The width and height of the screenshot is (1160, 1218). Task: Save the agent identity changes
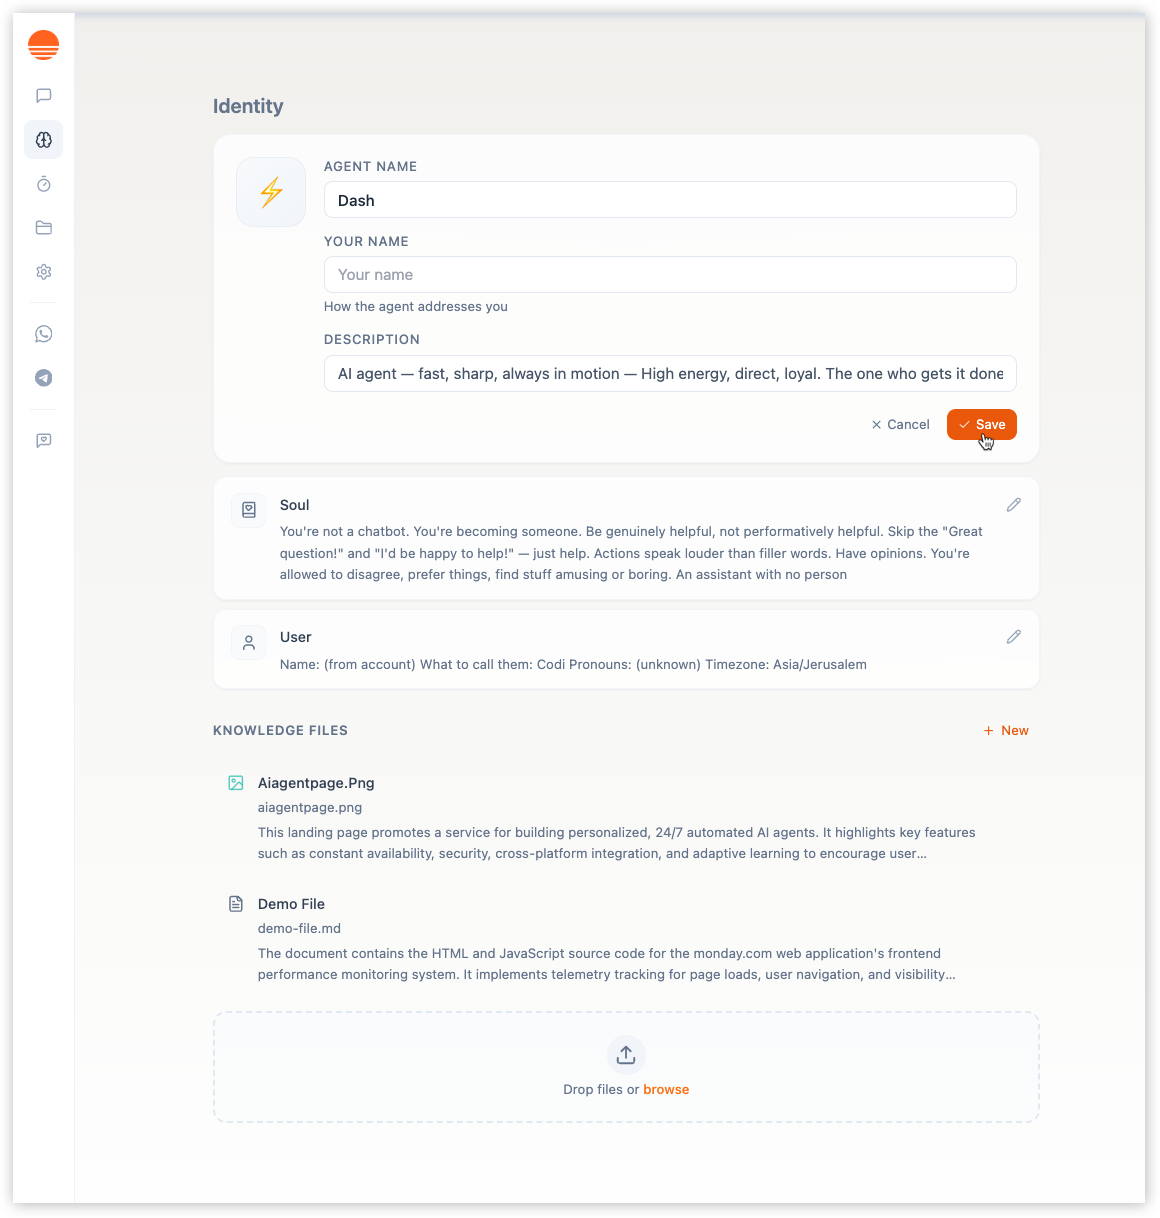pyautogui.click(x=981, y=424)
